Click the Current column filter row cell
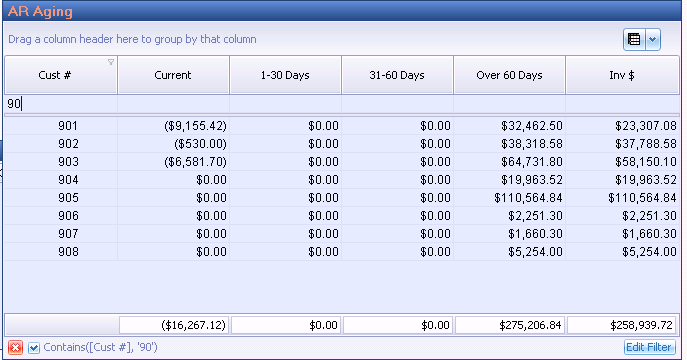The width and height of the screenshot is (687, 360). tap(174, 104)
